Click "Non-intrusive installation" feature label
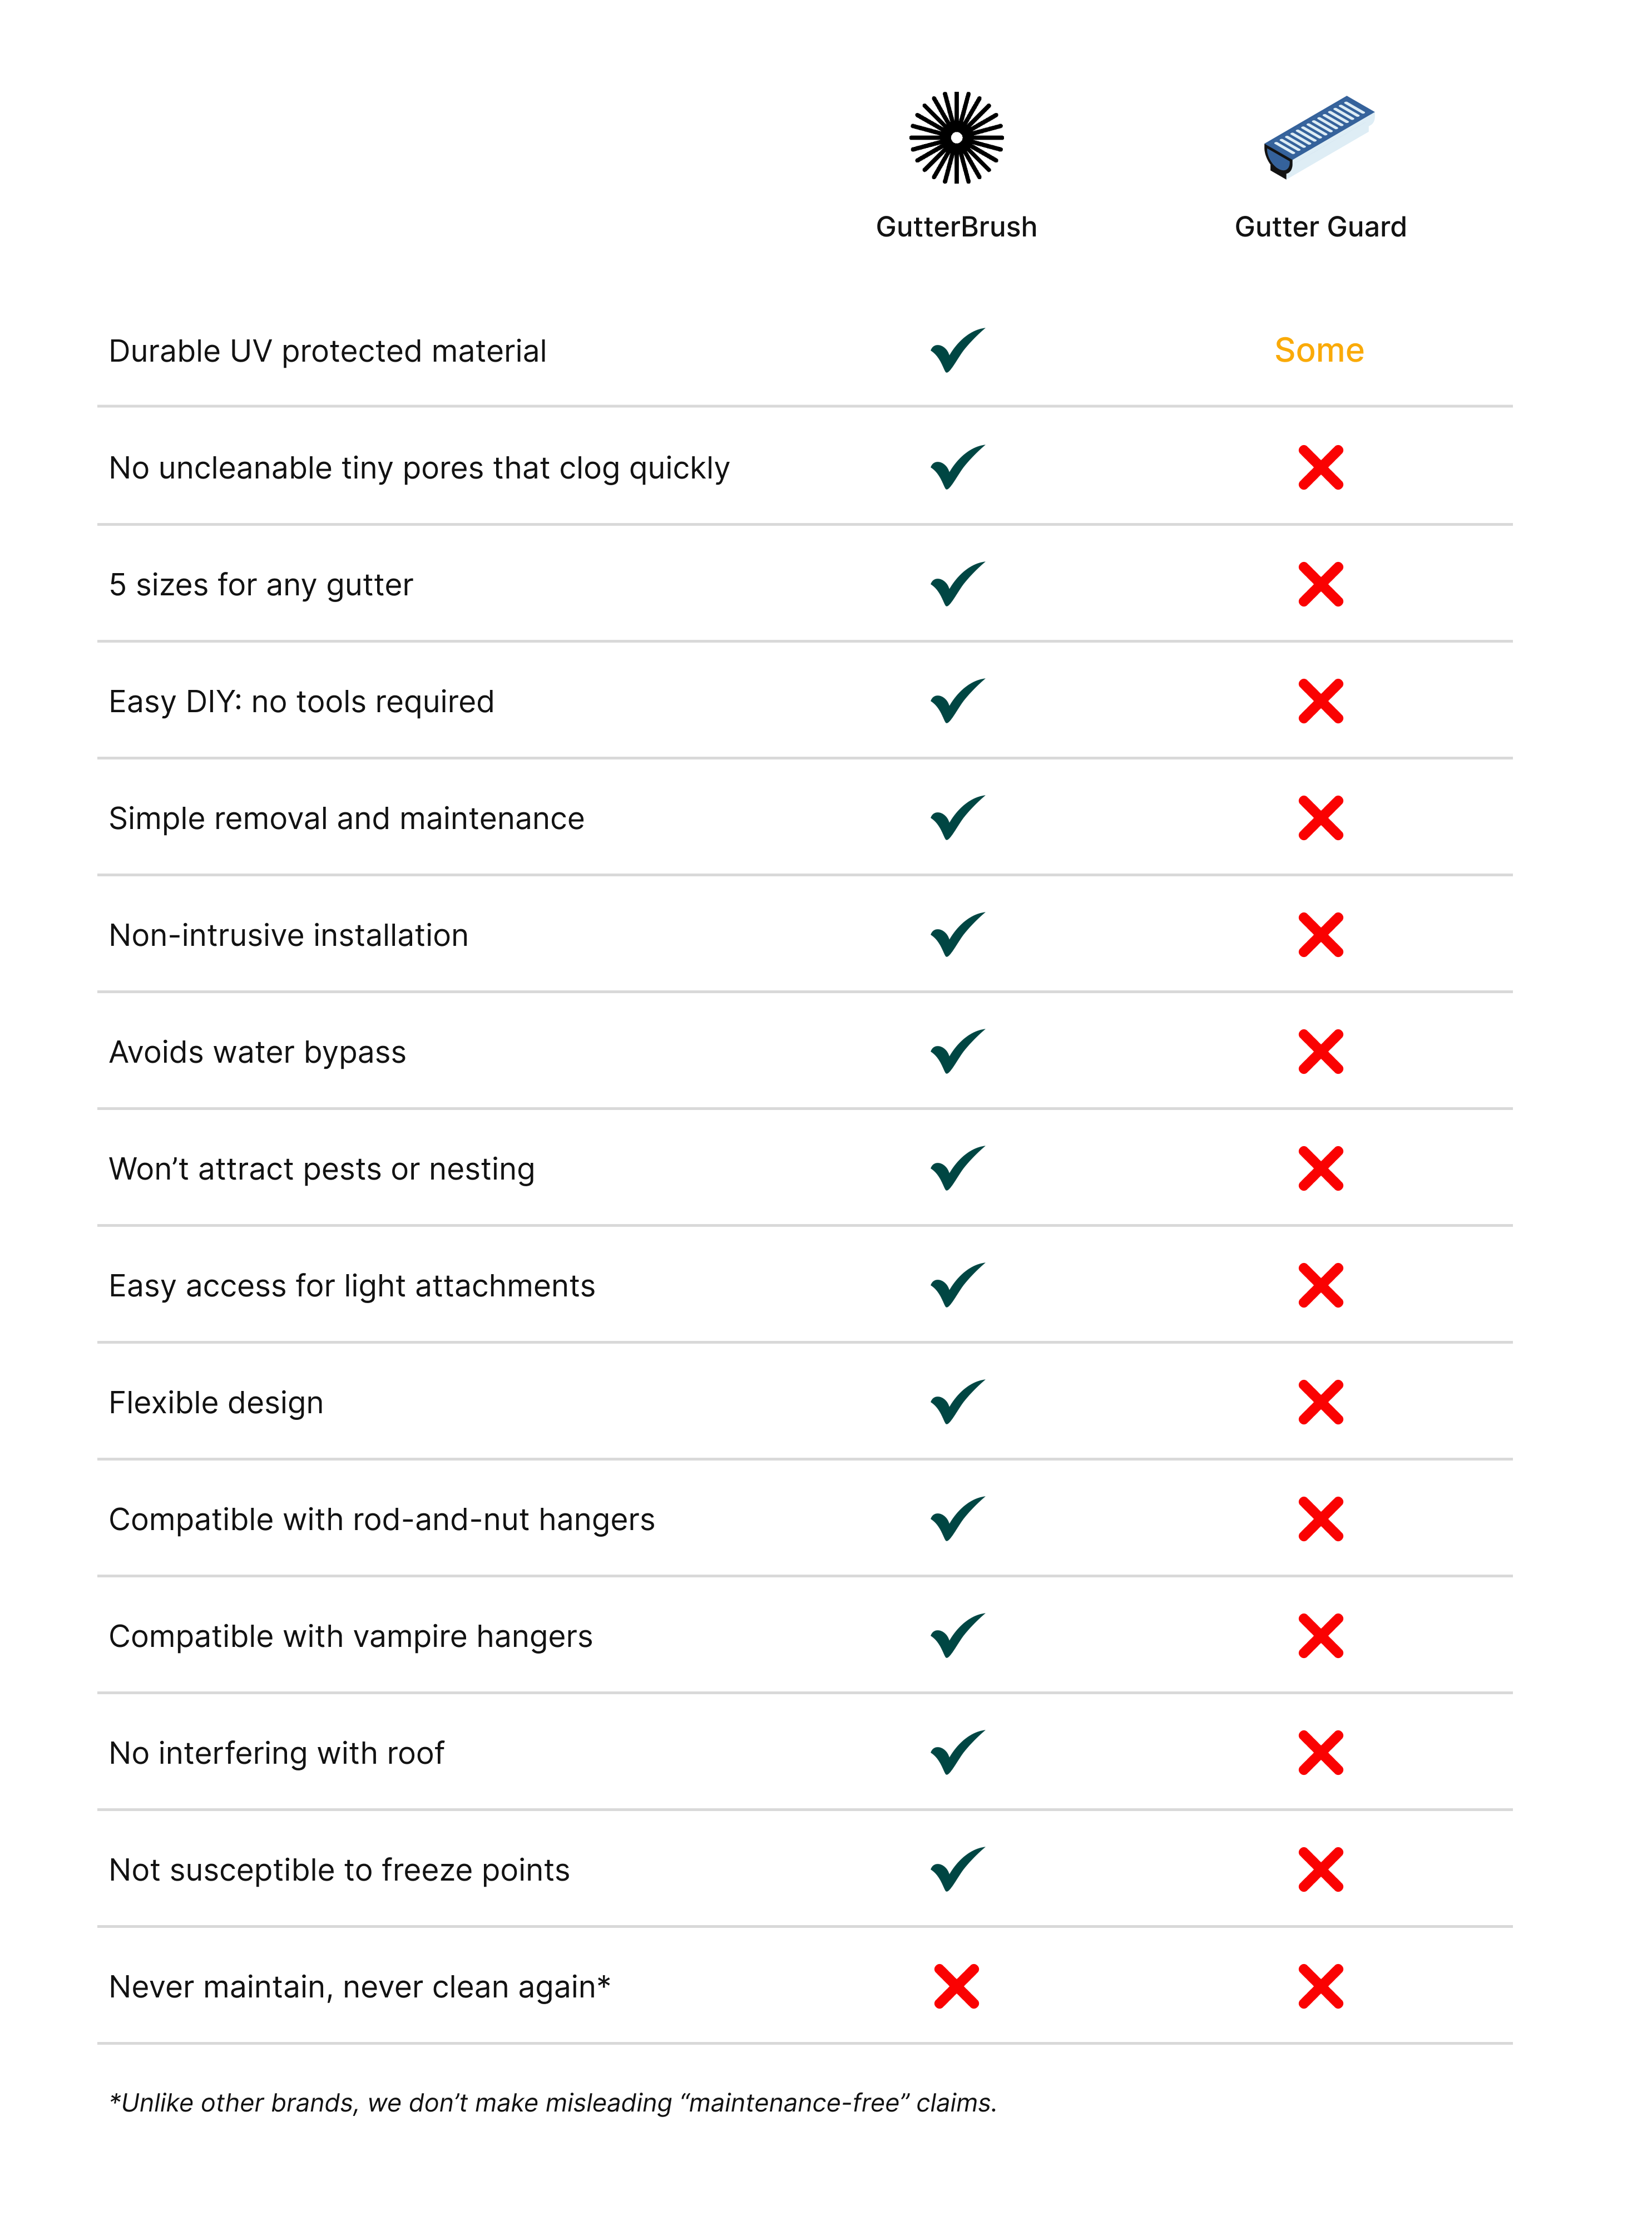1652x2220 pixels. point(288,936)
